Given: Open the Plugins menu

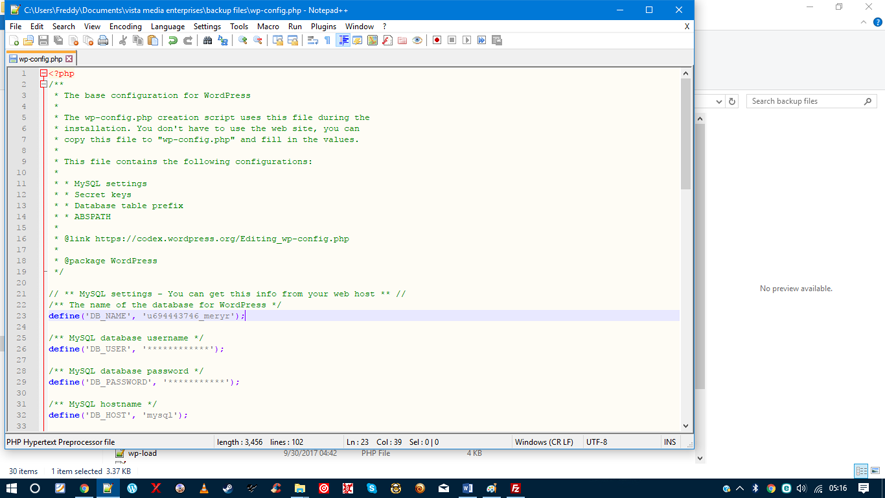Looking at the screenshot, I should (x=323, y=27).
